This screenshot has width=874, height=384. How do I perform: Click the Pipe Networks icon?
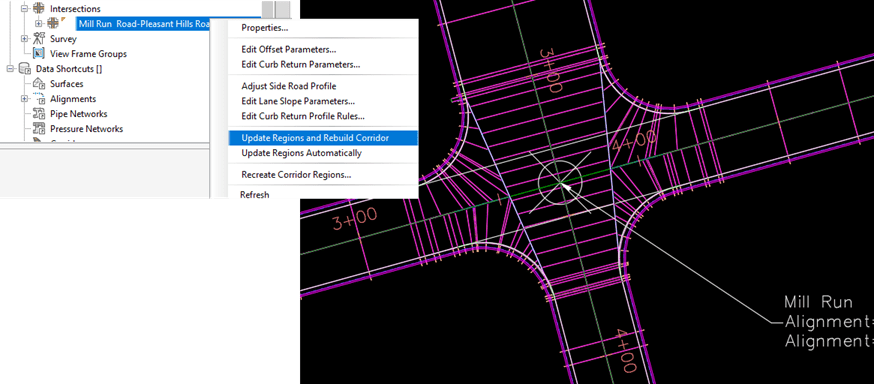click(39, 114)
